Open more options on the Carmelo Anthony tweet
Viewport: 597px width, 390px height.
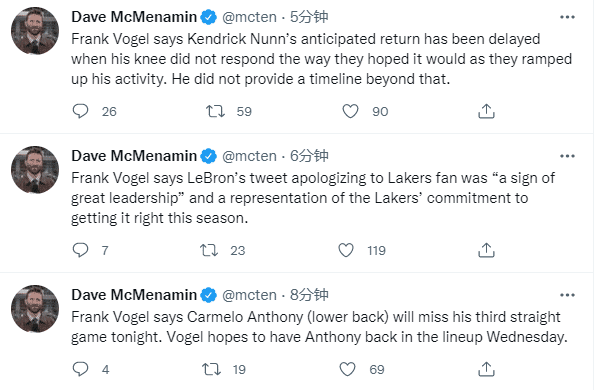click(x=567, y=295)
